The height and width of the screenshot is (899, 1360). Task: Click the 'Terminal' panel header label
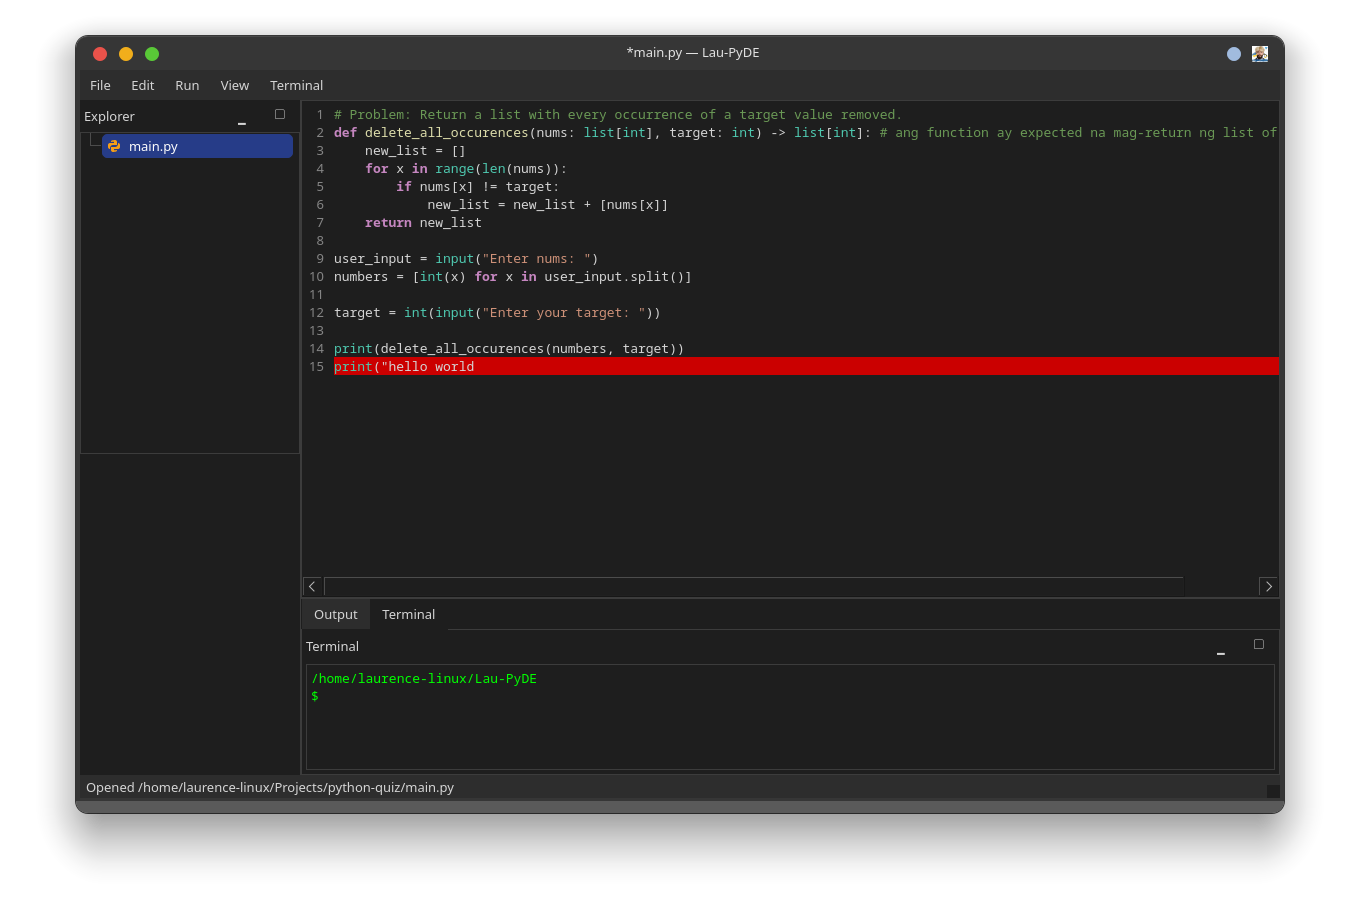click(332, 647)
